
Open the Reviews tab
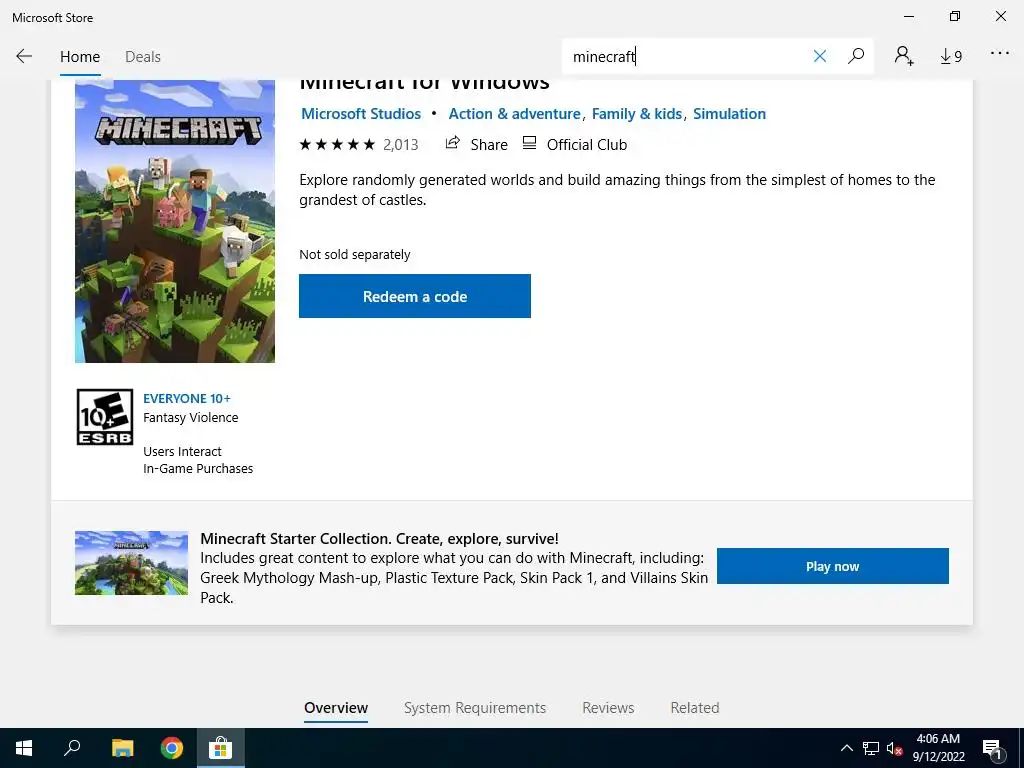[x=608, y=708]
